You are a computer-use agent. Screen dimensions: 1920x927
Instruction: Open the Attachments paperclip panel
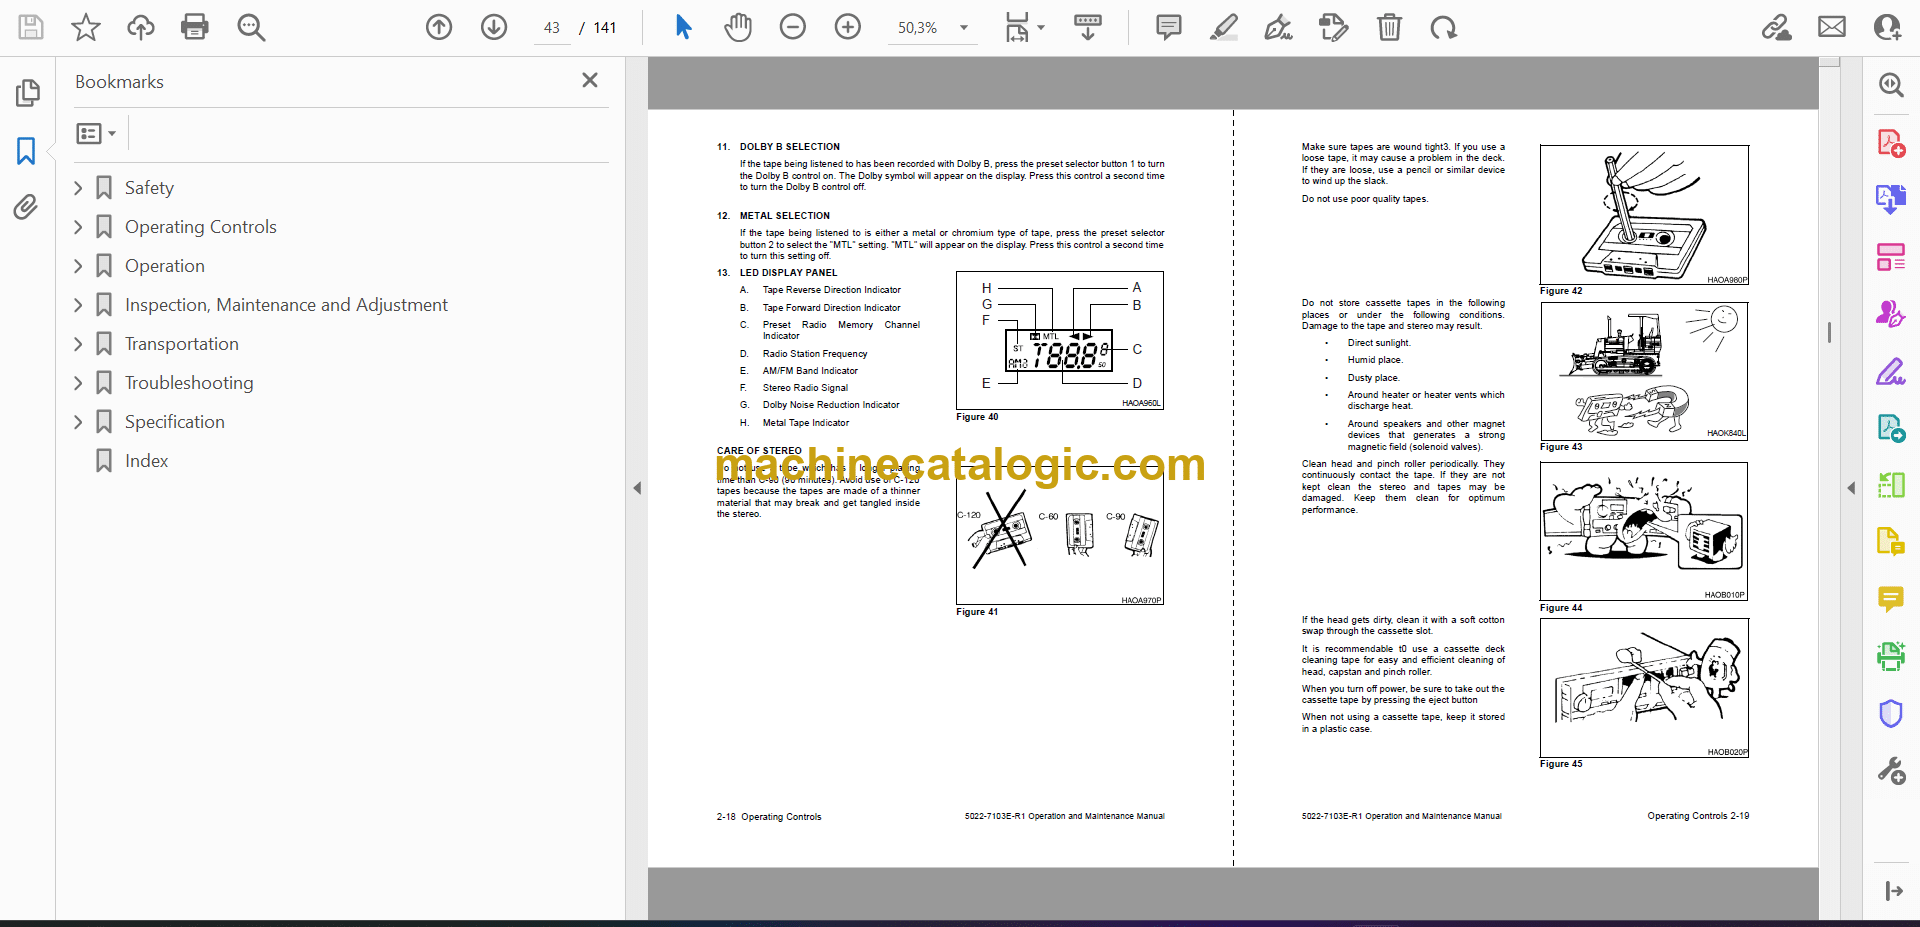26,207
